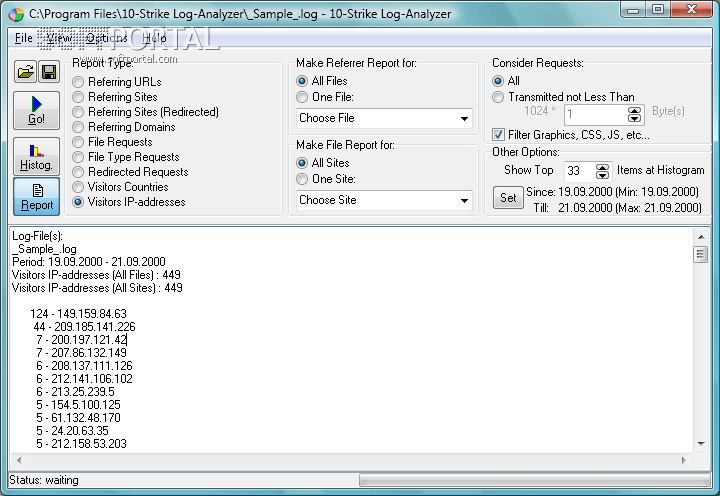The image size is (720, 496).
Task: Save the report using the floppy disk icon
Action: pyautogui.click(x=49, y=72)
